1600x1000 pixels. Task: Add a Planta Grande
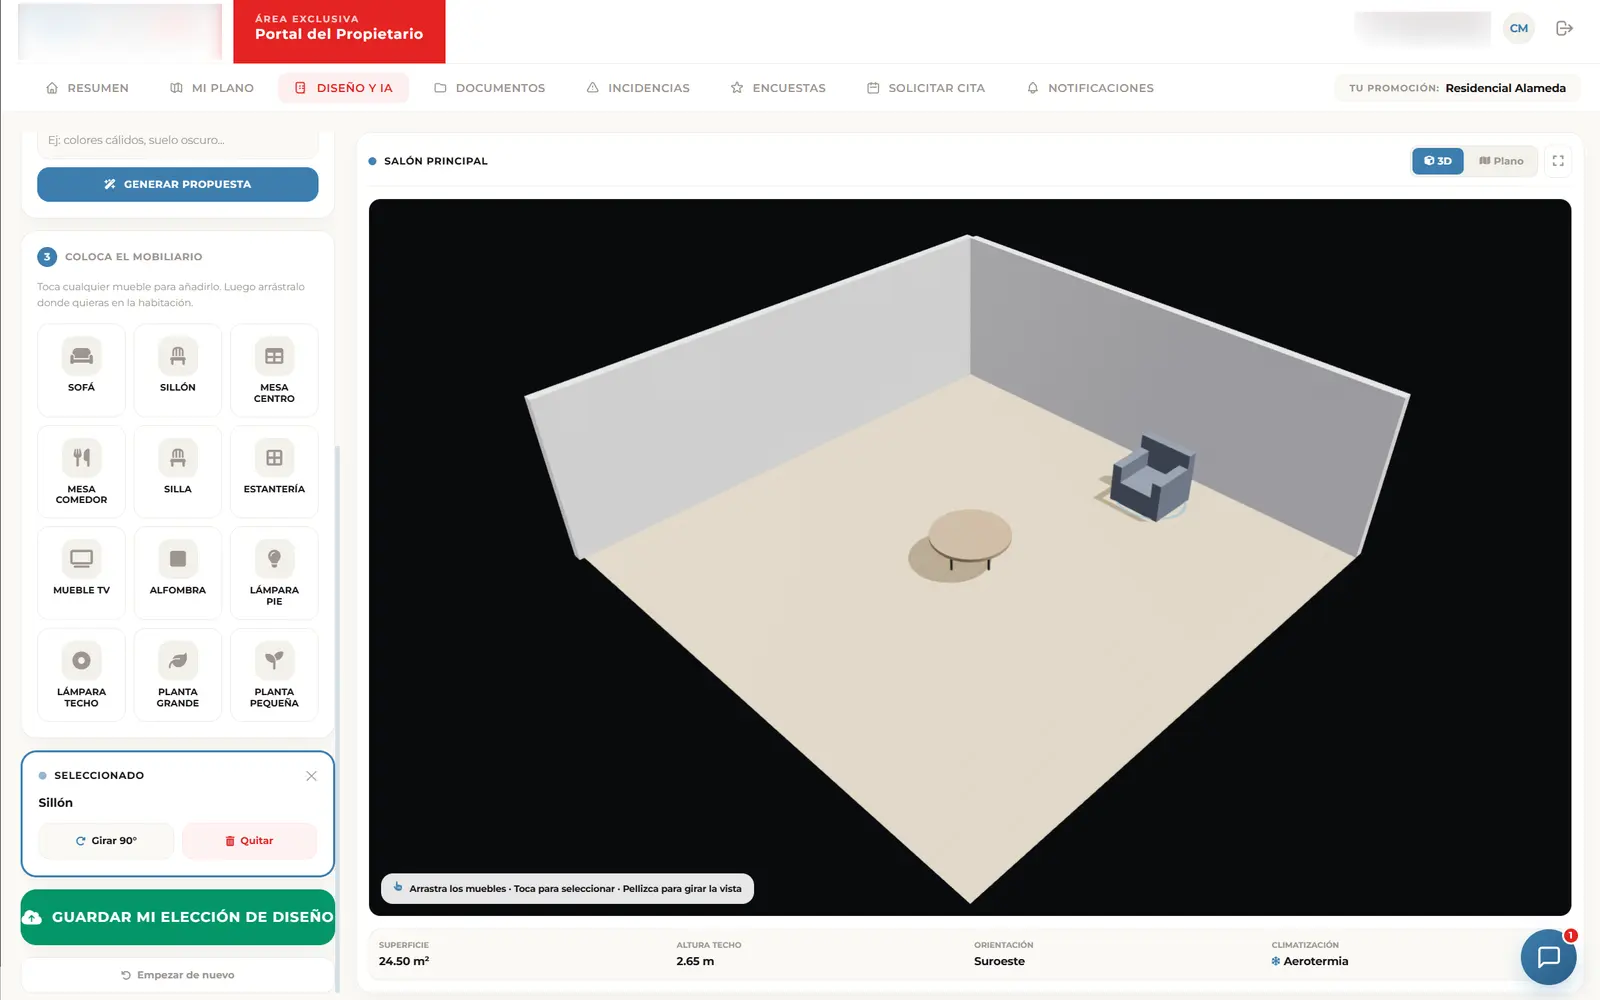[178, 675]
